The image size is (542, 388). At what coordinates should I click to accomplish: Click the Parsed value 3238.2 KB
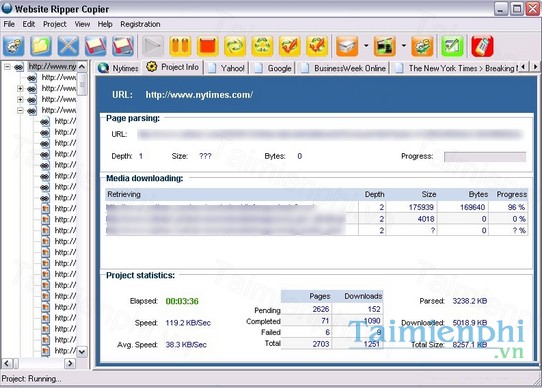(470, 301)
